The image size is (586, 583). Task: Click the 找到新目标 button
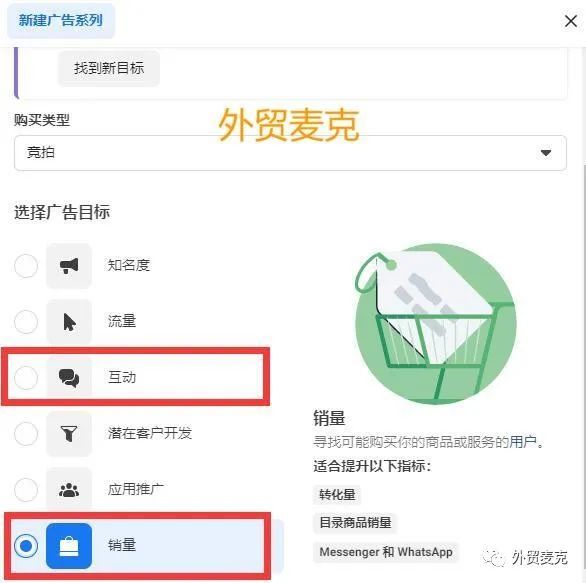click(109, 68)
